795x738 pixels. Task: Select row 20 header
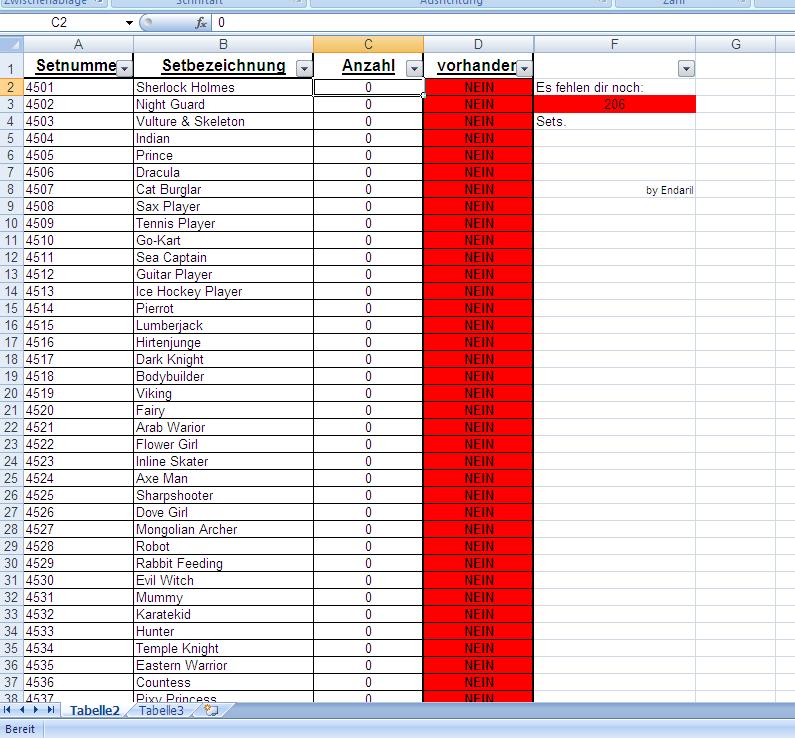11,393
